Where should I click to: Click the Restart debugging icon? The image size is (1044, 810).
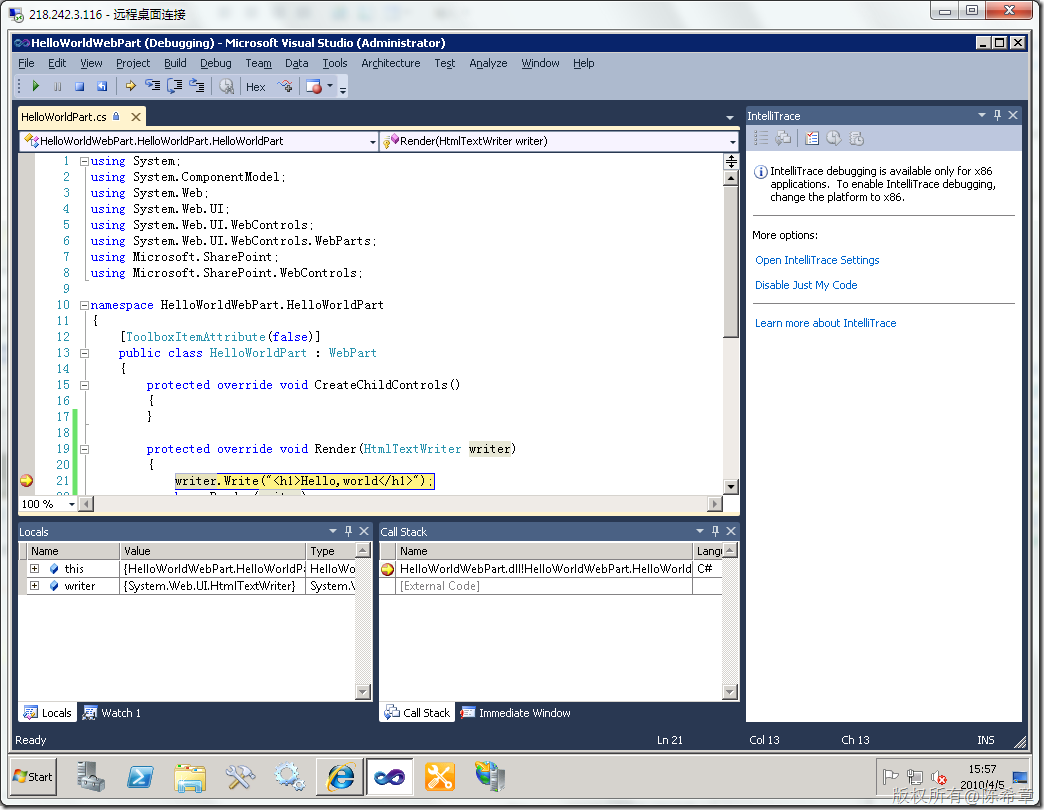point(101,87)
